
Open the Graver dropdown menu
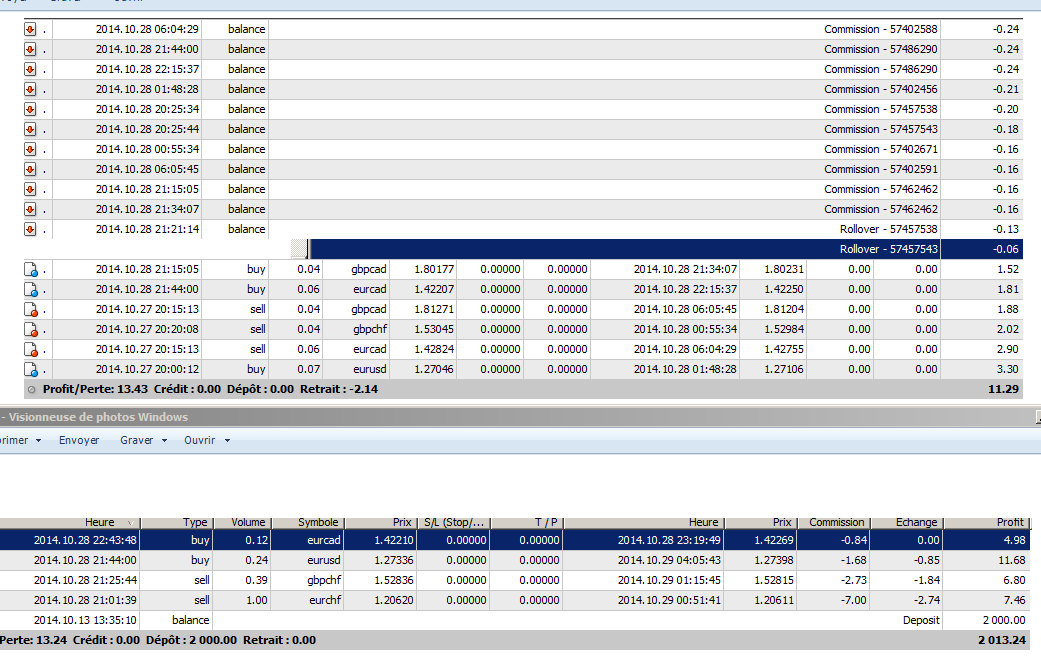tap(144, 440)
